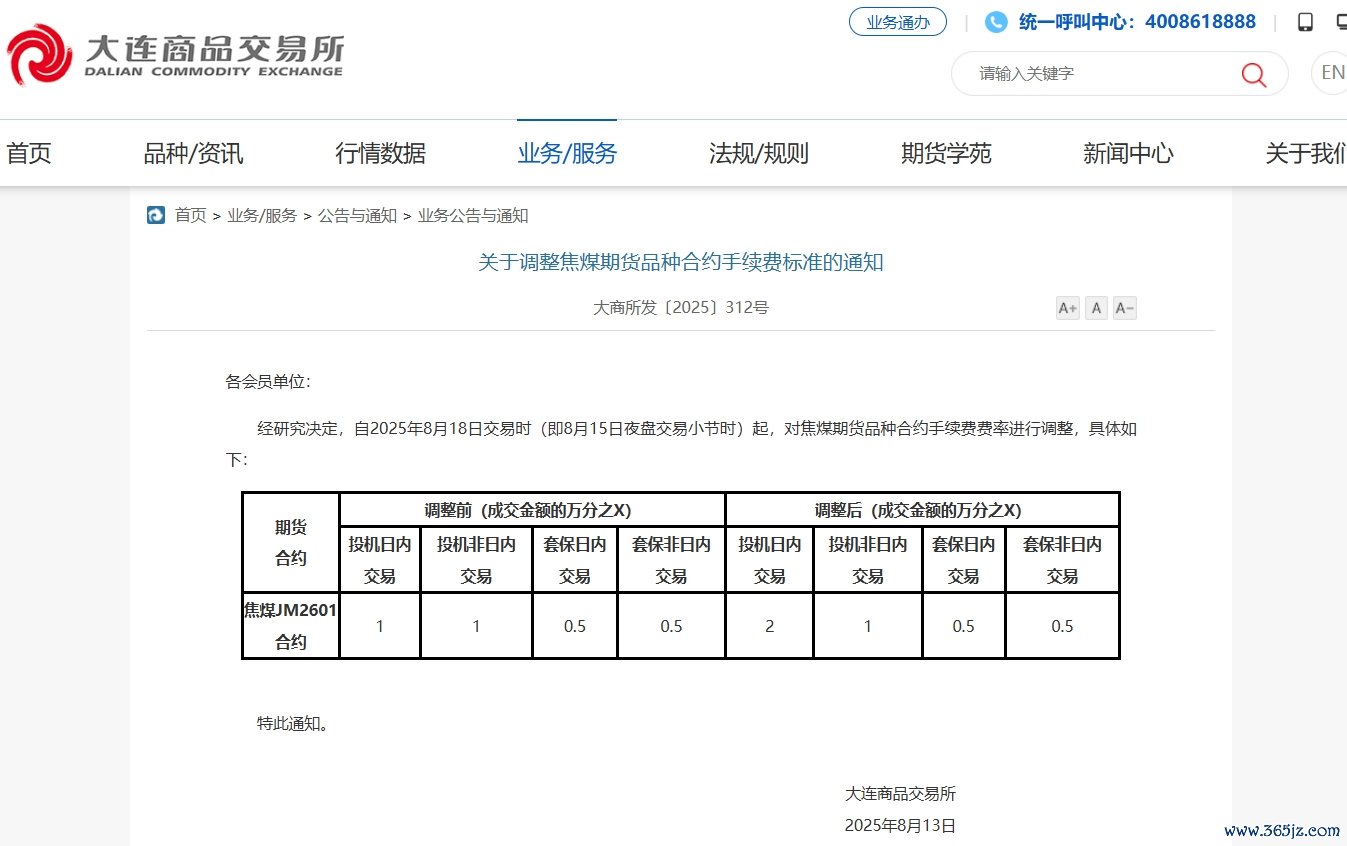Click the blue phone call-center icon
Screen dimensions: 1347x846
click(996, 22)
